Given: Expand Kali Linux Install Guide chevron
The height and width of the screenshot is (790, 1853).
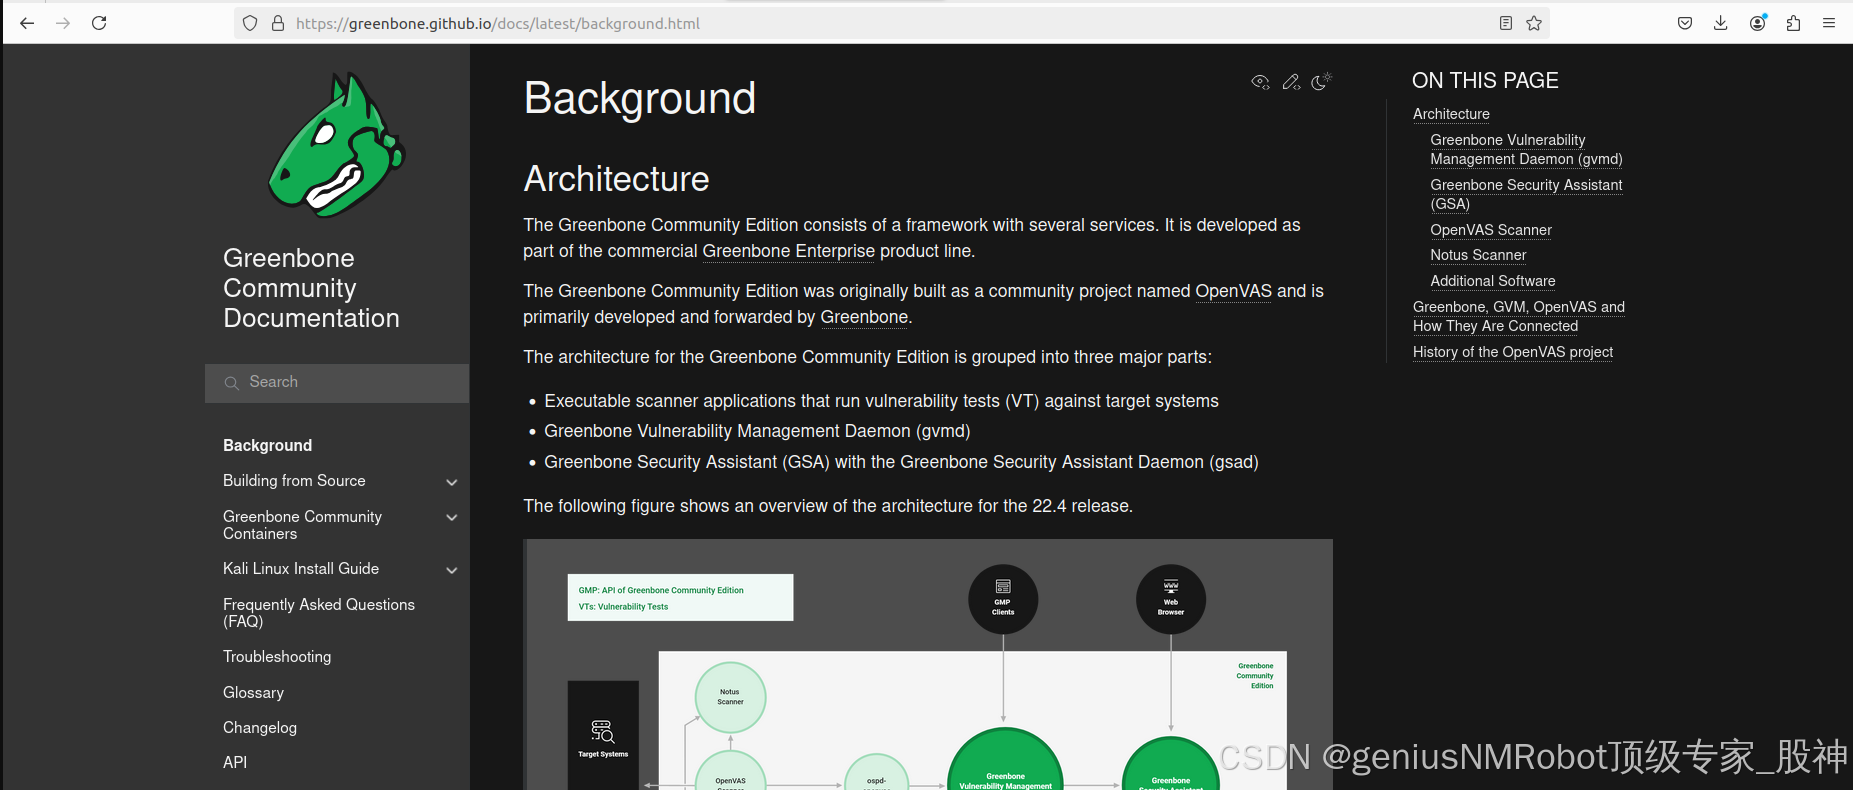Looking at the screenshot, I should [x=451, y=570].
